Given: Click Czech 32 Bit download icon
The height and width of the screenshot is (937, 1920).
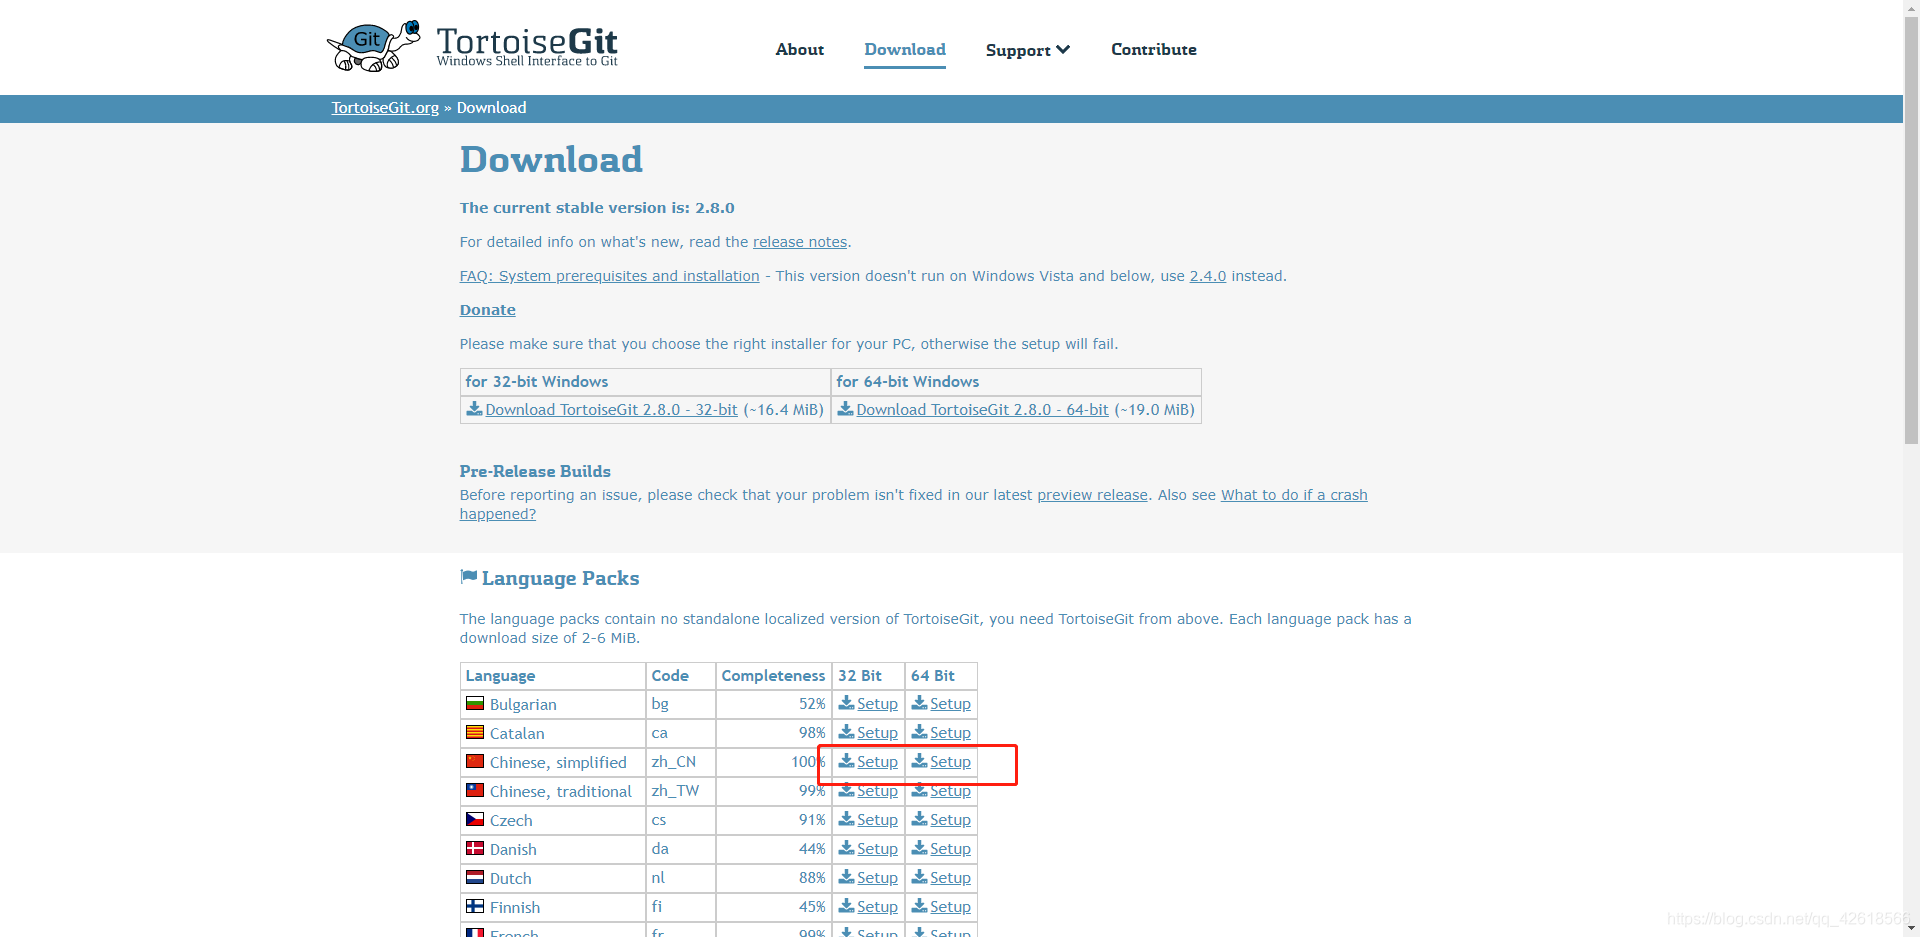Looking at the screenshot, I should (x=846, y=819).
